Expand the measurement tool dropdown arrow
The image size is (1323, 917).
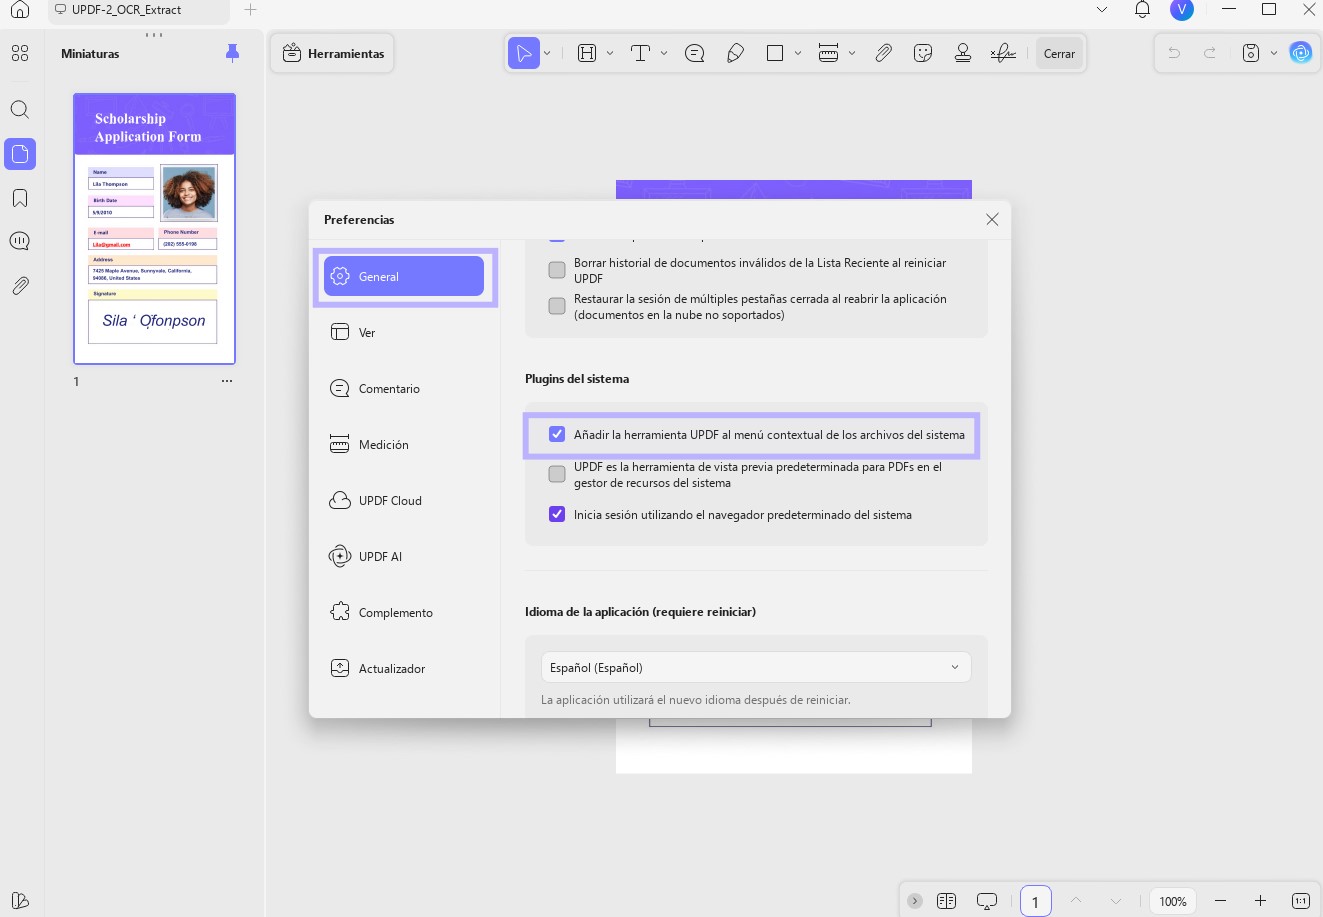(x=852, y=54)
